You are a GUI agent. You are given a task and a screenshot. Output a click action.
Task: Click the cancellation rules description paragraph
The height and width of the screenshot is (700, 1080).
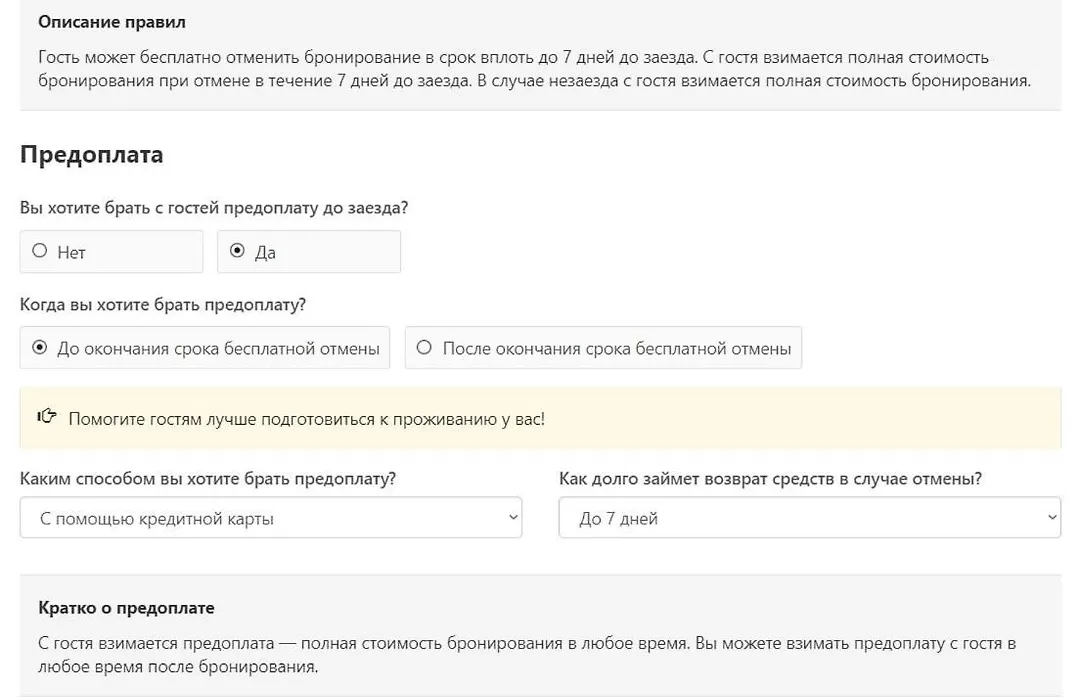coord(534,69)
